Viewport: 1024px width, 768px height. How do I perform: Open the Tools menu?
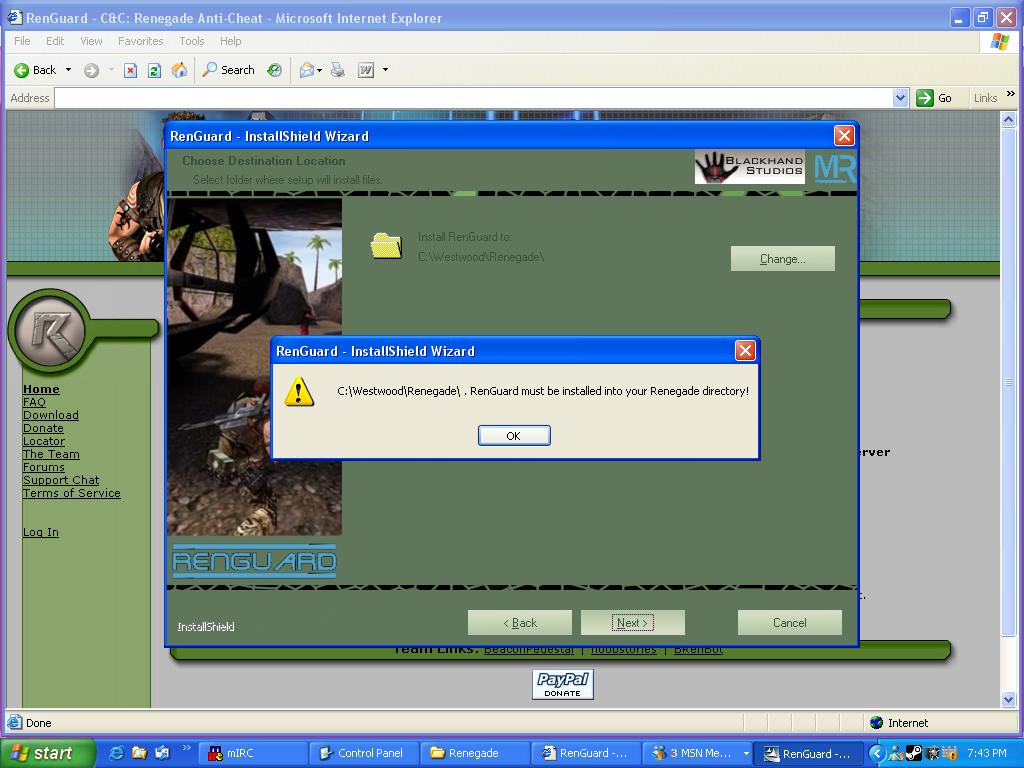point(191,41)
